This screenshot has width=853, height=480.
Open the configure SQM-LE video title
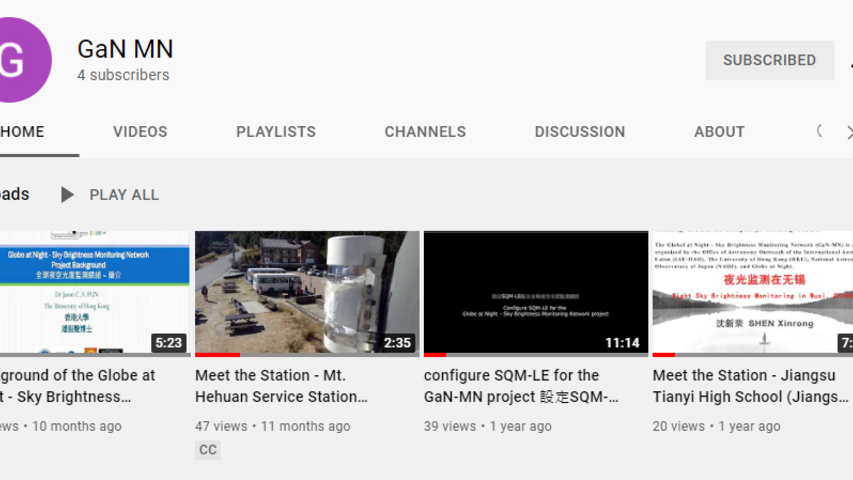coord(521,386)
